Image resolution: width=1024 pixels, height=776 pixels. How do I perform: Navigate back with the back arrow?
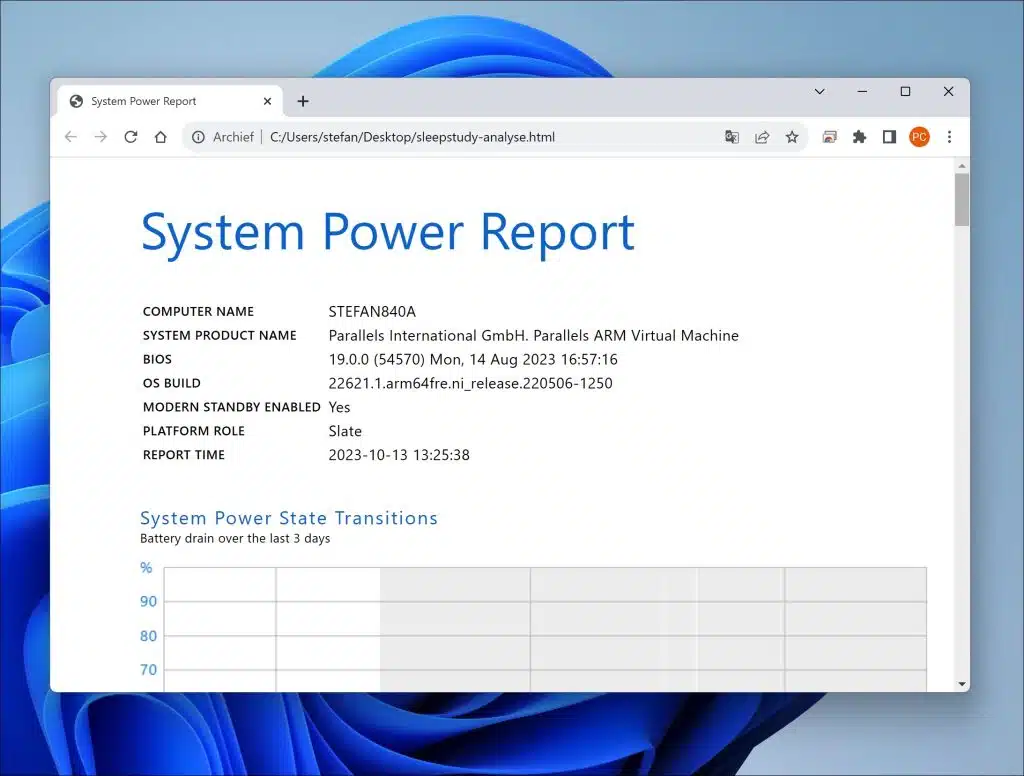[70, 137]
